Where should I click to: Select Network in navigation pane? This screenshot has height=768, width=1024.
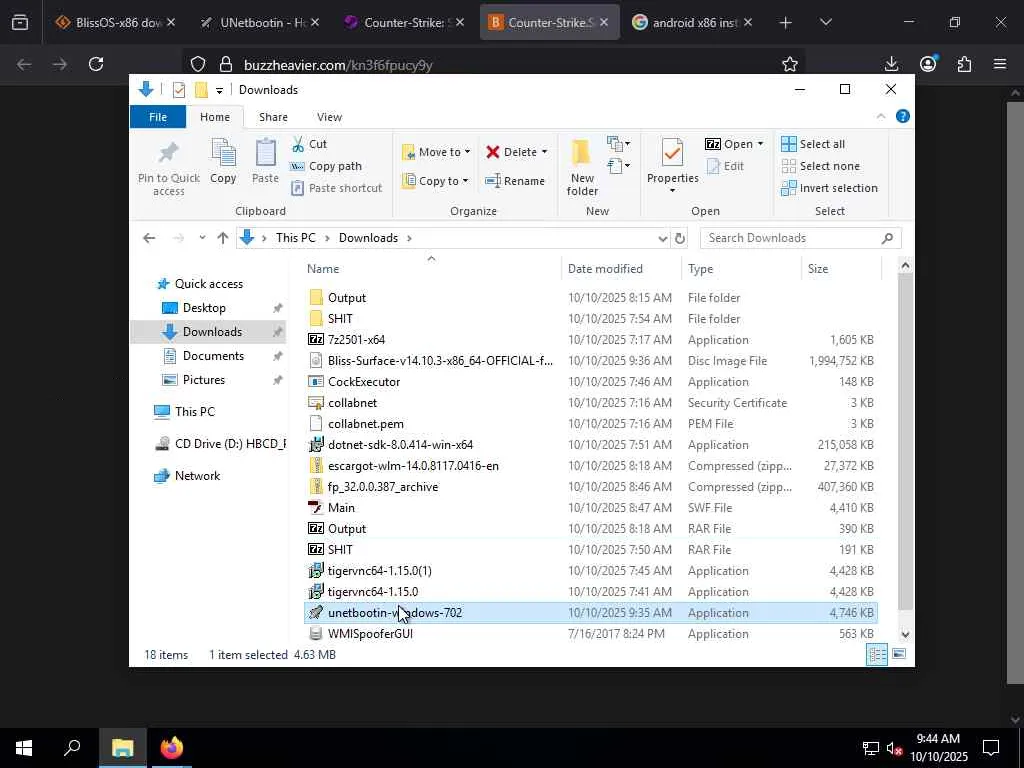197,475
